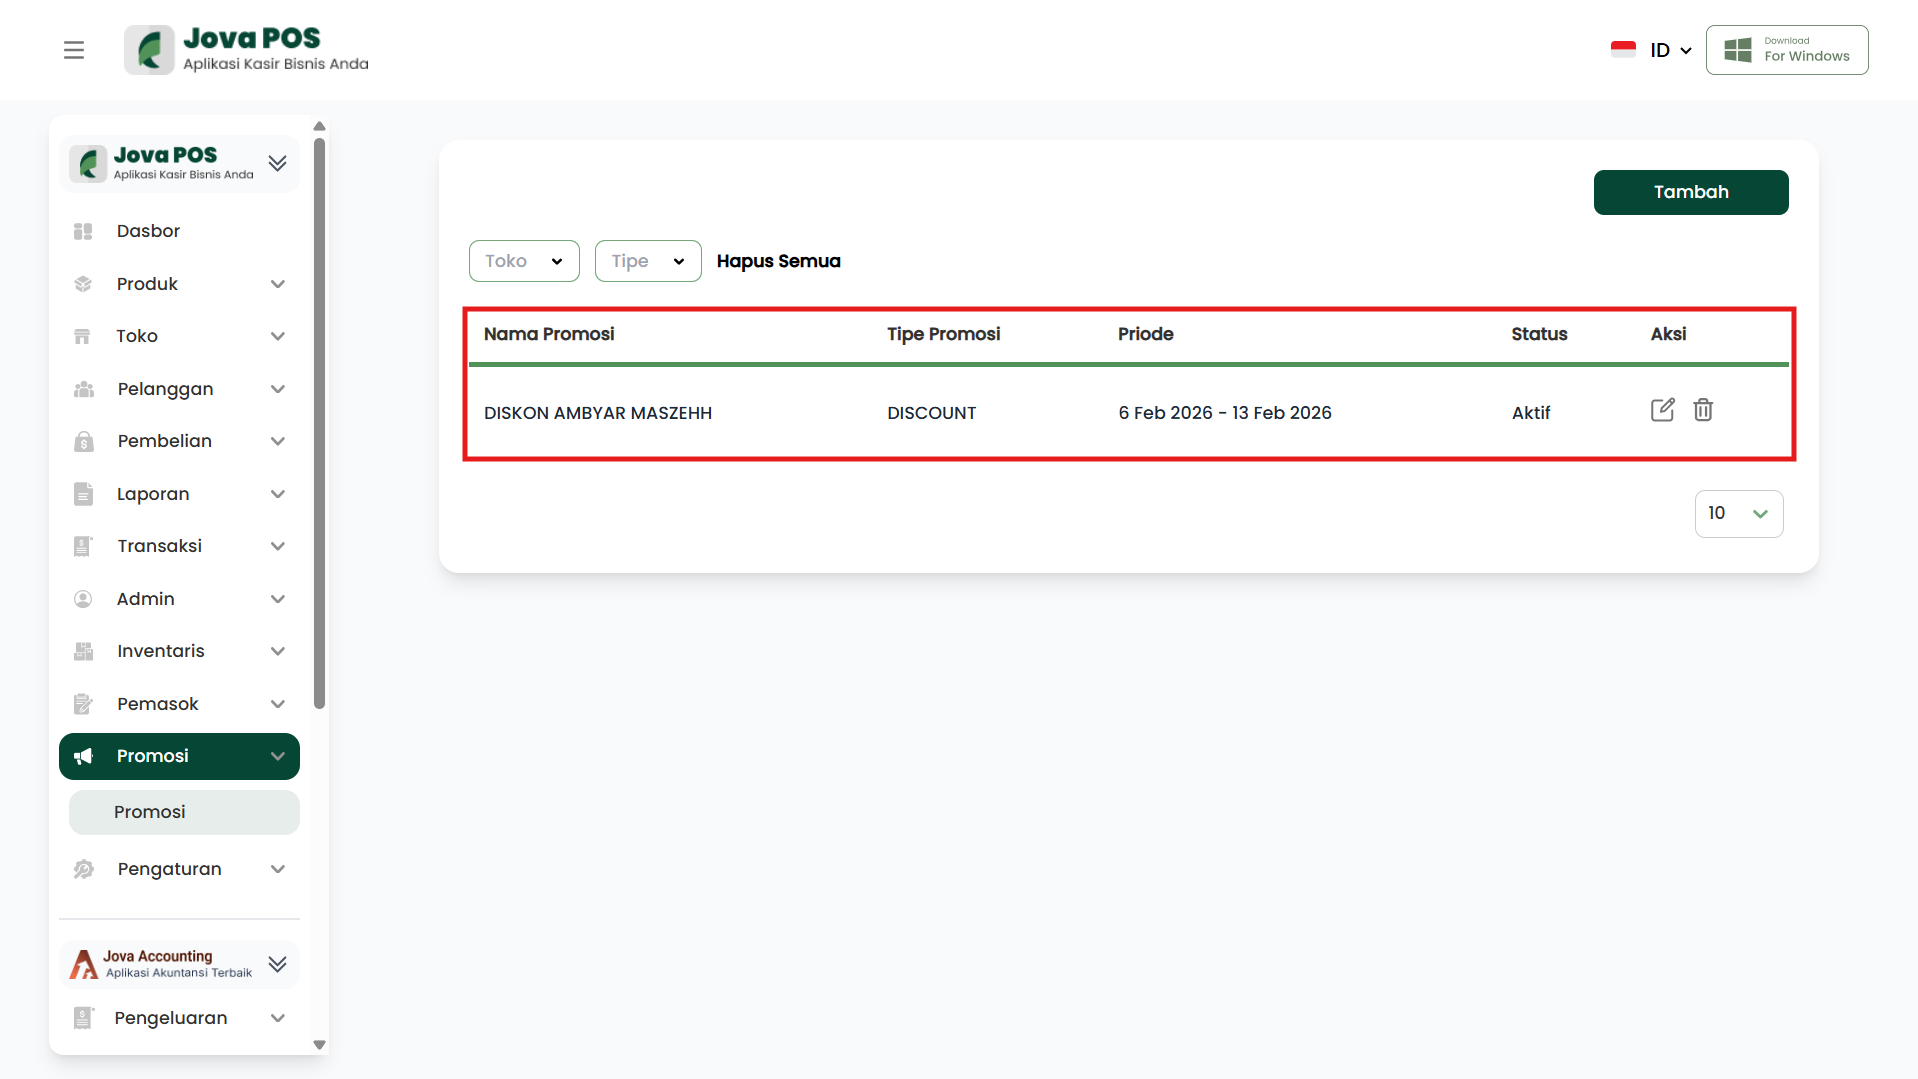The image size is (1918, 1079).
Task: Click the Promosi megaphone icon
Action: tap(84, 756)
